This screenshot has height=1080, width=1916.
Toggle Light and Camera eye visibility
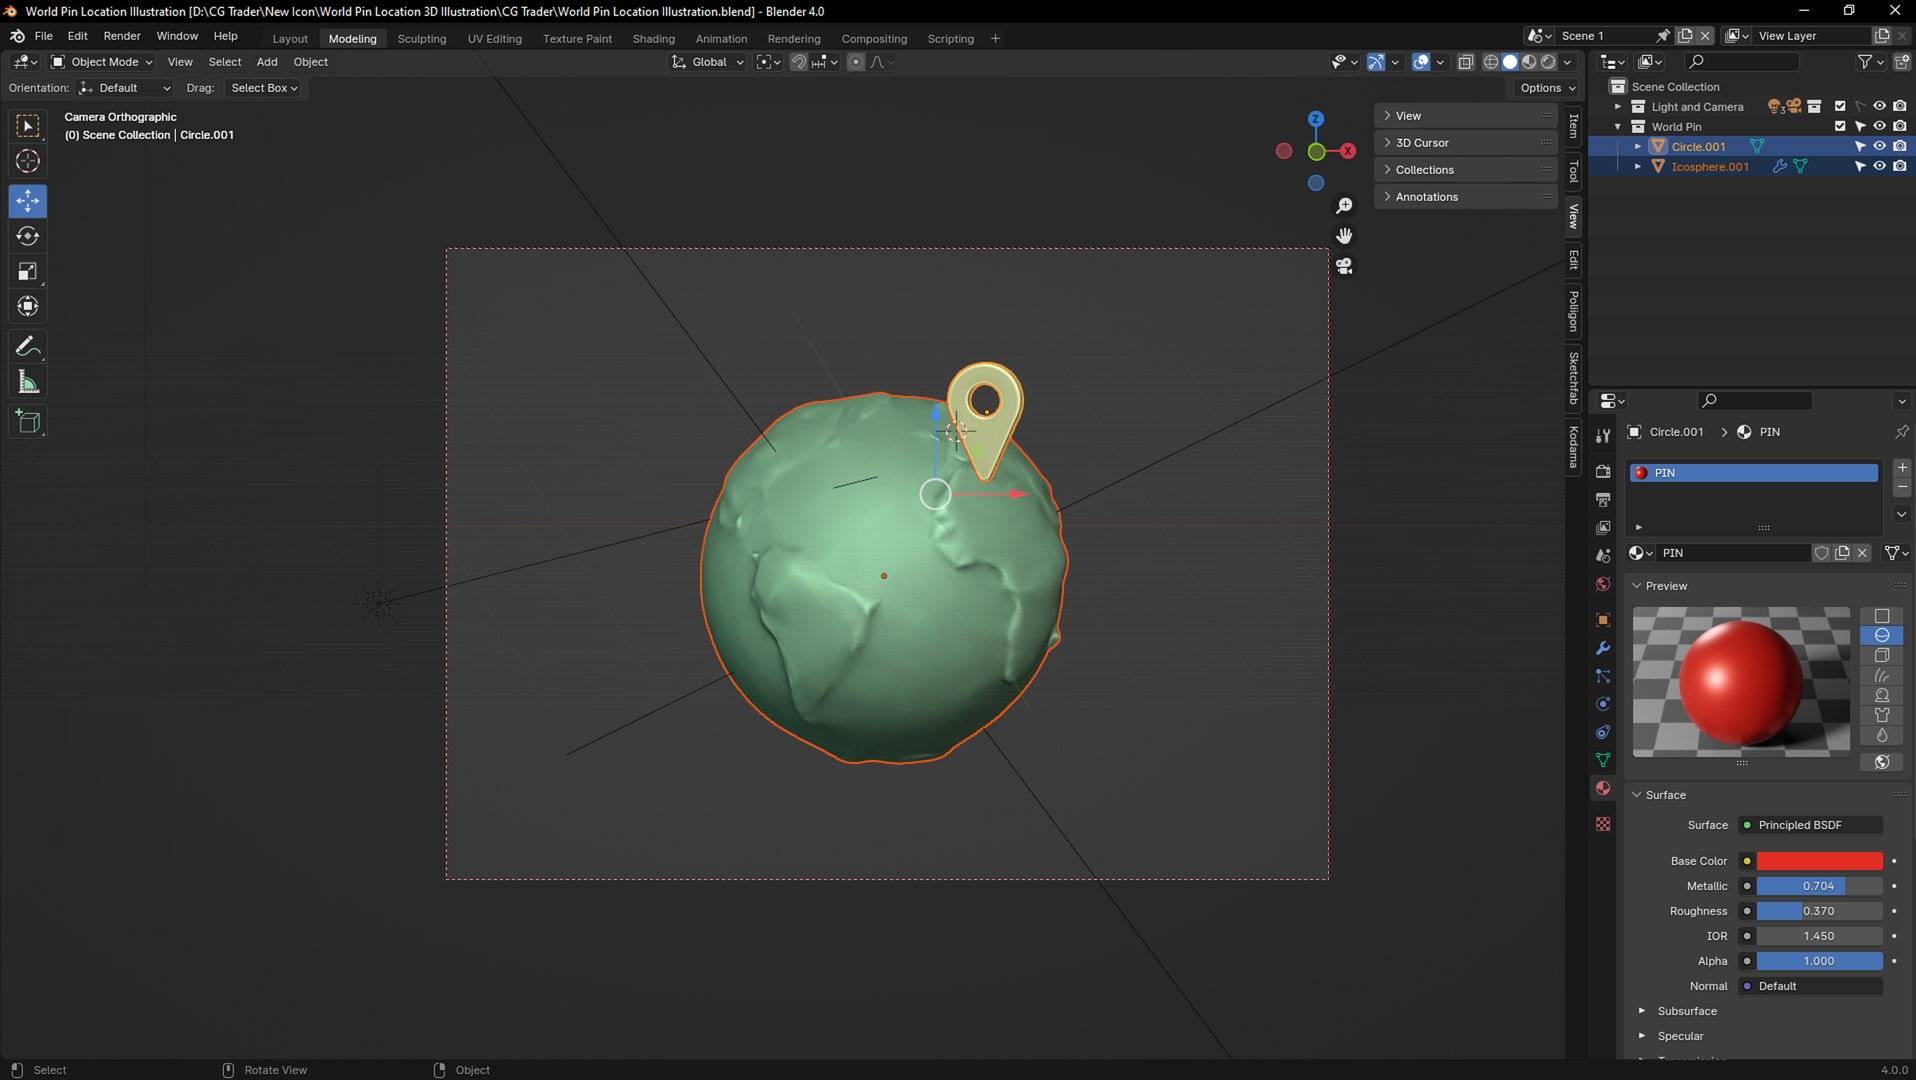pos(1879,106)
